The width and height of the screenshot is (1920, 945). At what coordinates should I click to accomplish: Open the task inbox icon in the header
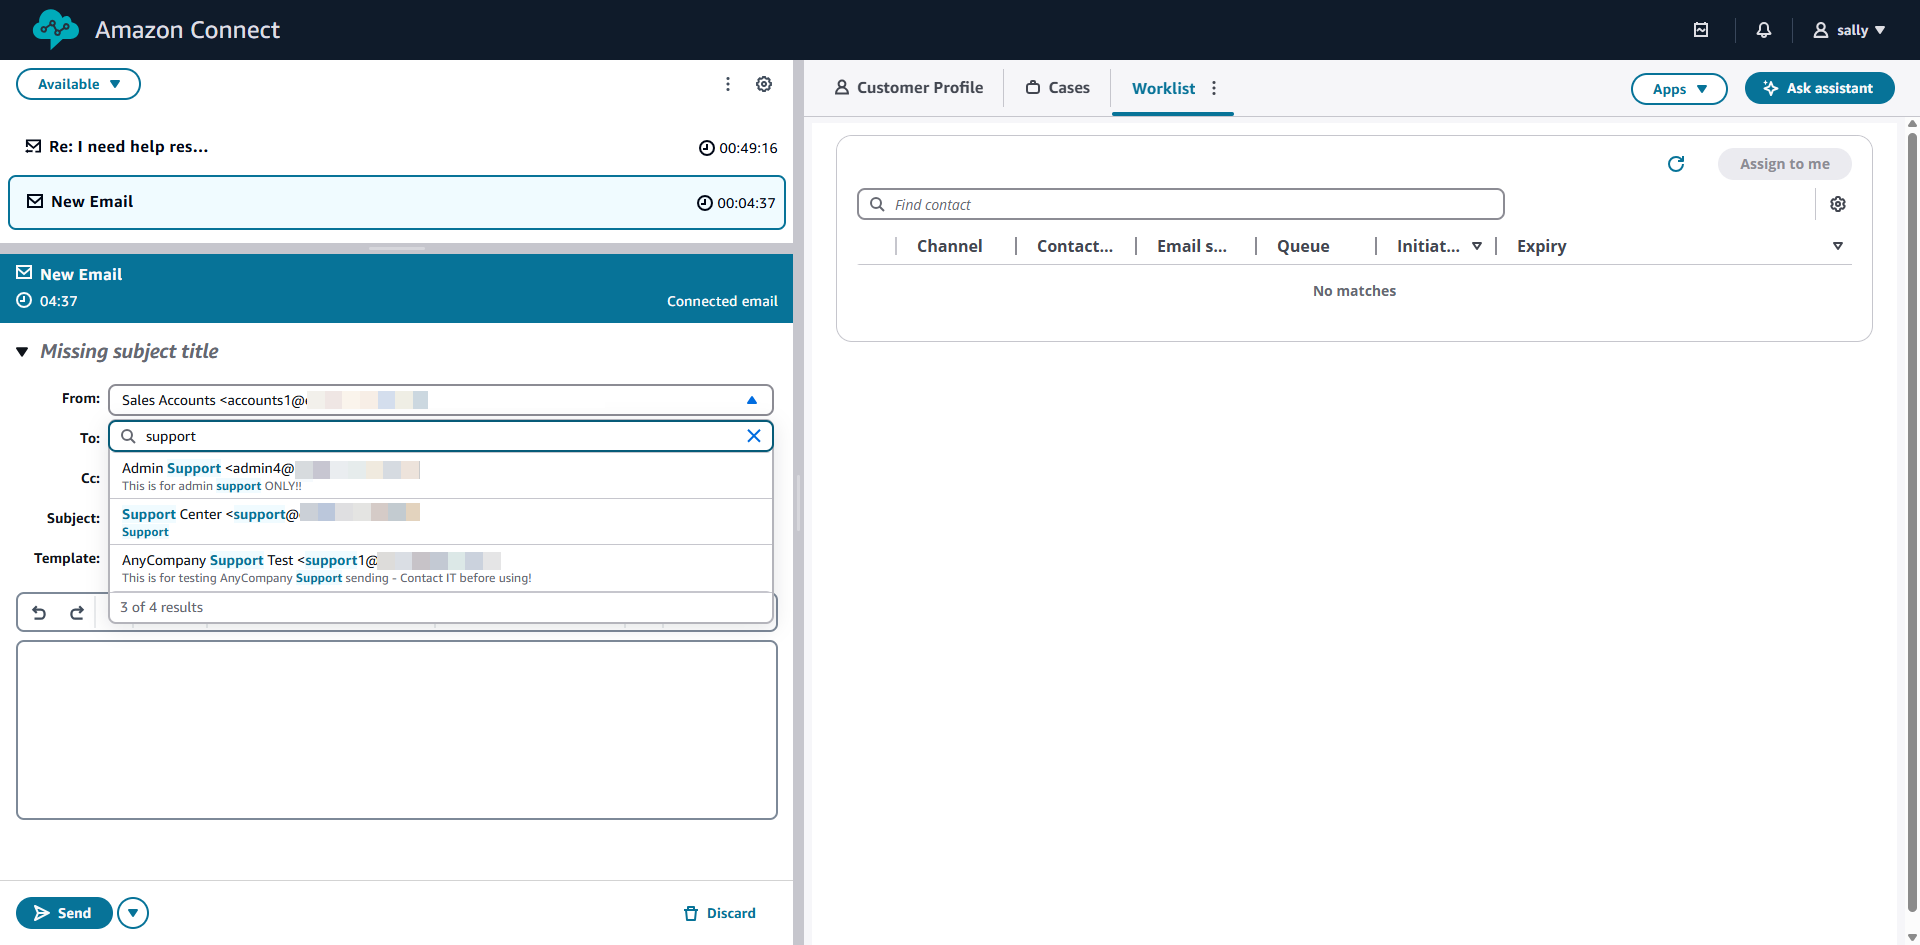click(x=1702, y=30)
